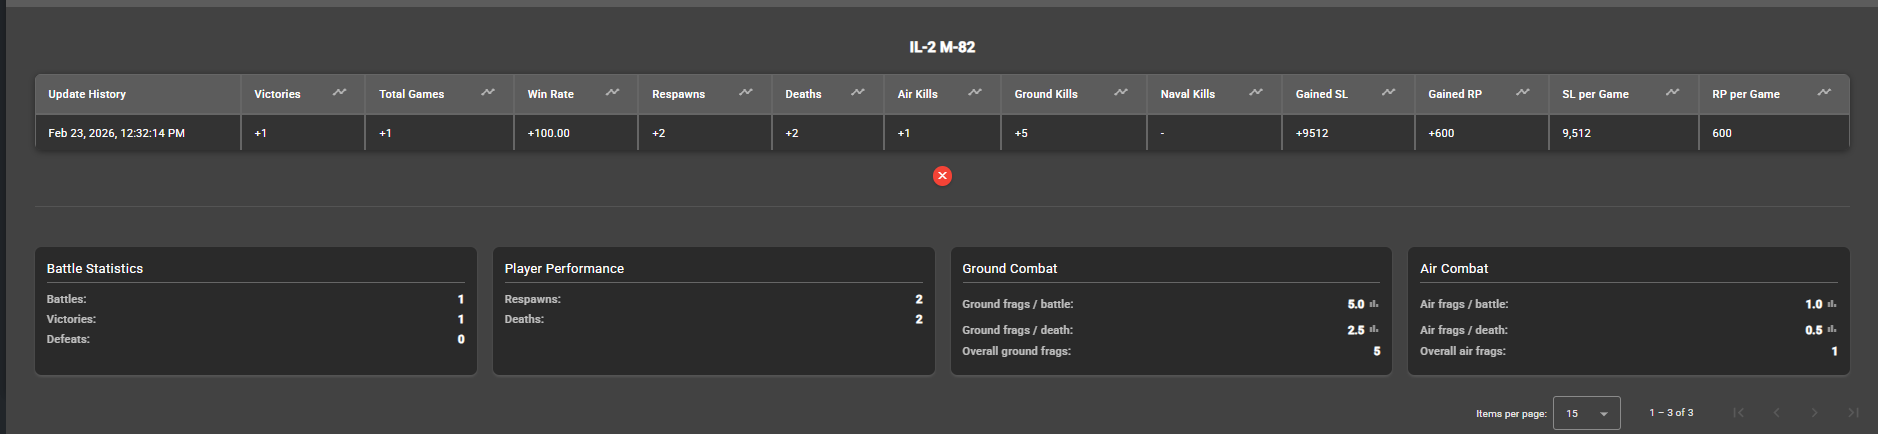
Task: Open bar chart for Air frags per battle
Action: click(x=1832, y=304)
